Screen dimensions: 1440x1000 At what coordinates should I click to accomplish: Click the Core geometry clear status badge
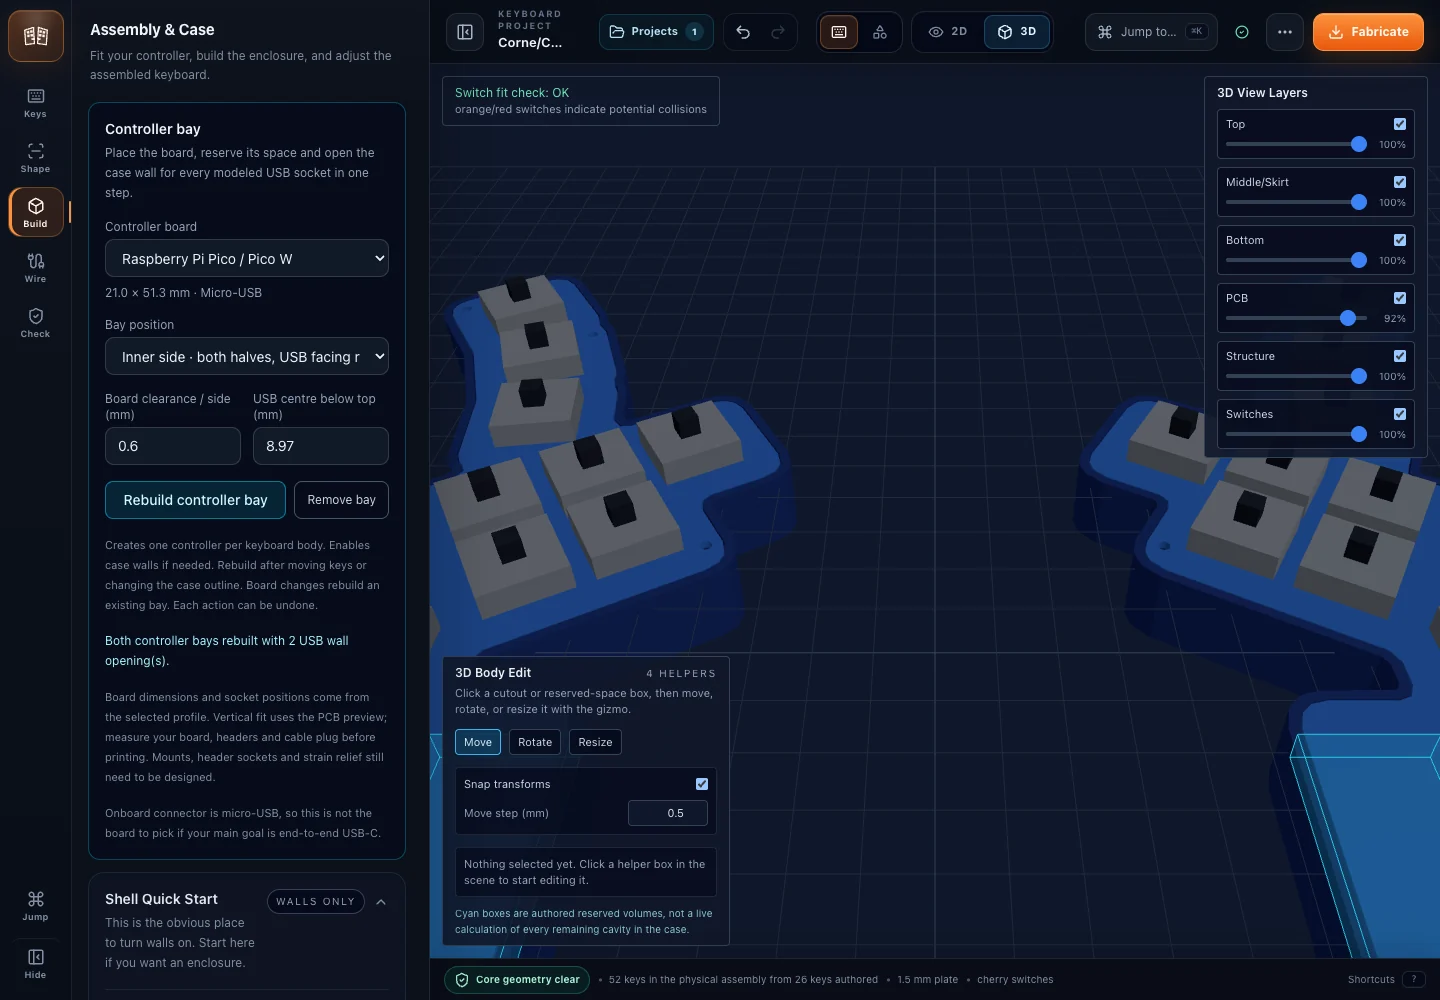click(x=517, y=980)
